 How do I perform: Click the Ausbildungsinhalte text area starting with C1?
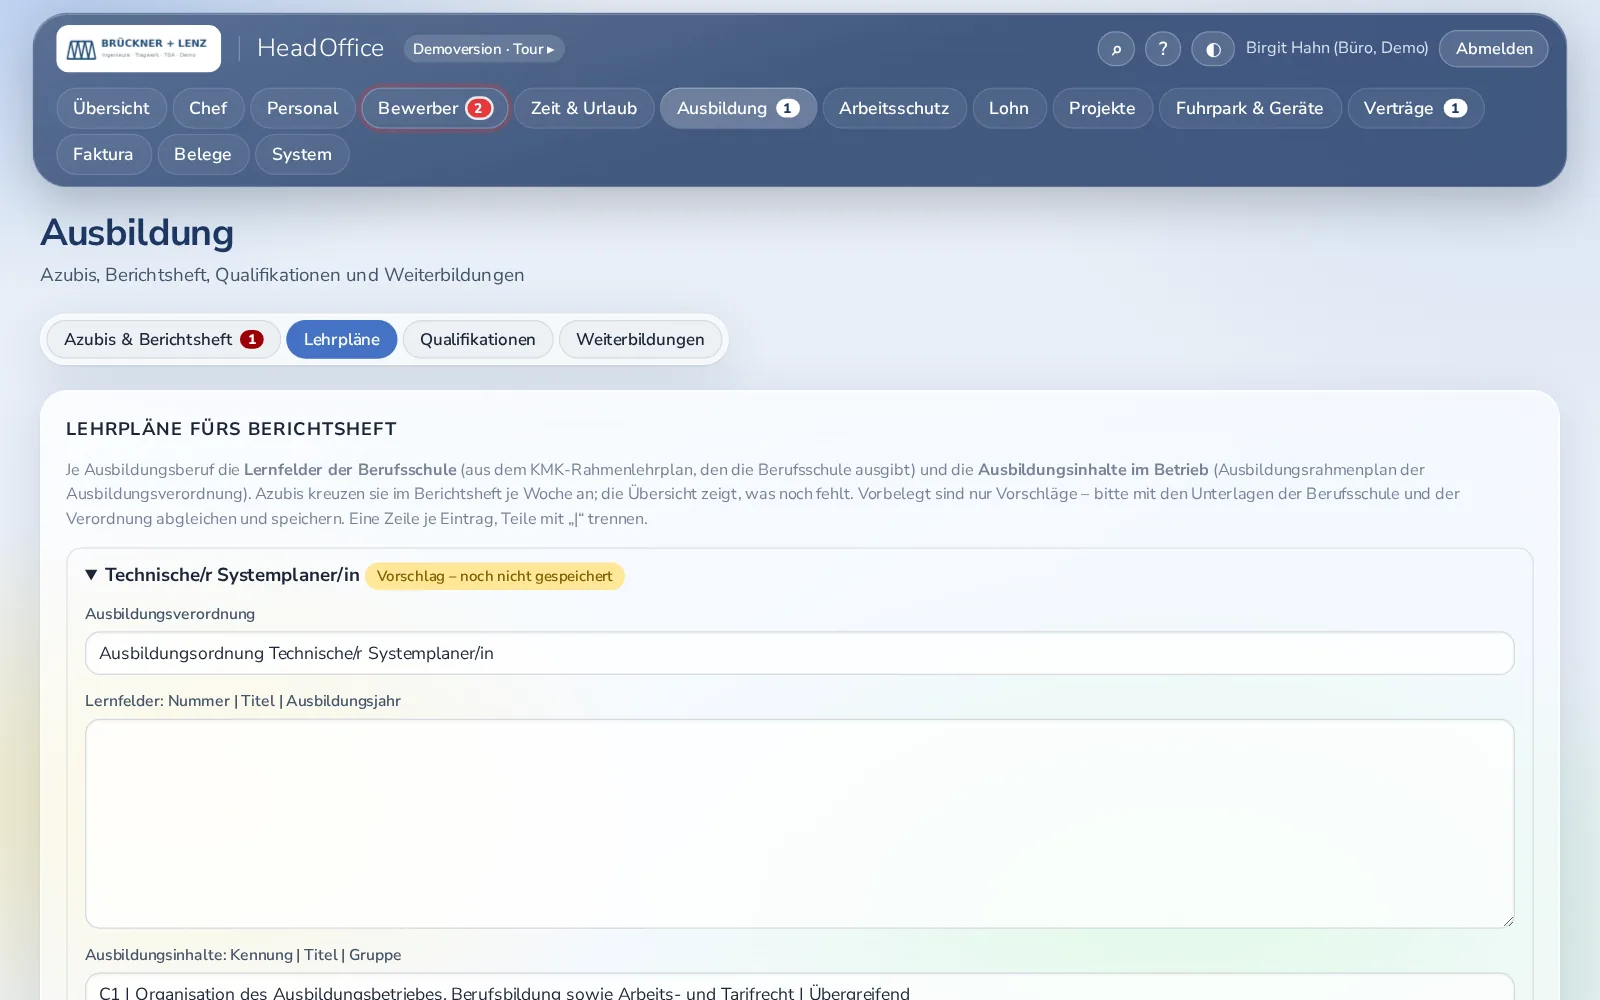tap(800, 987)
